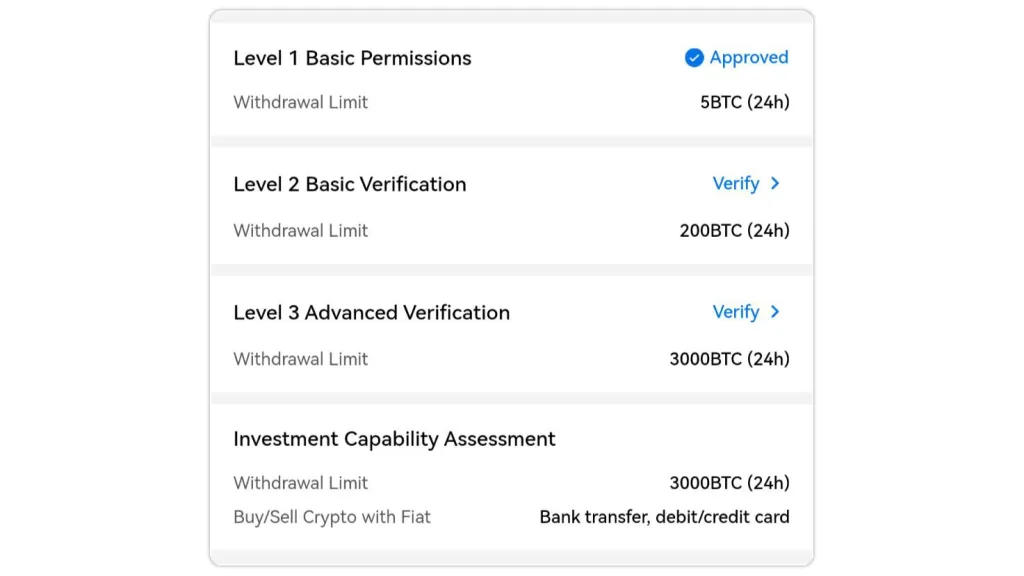Click Withdrawal Limit label under Level 2
The width and height of the screenshot is (1024, 576).
pyautogui.click(x=300, y=230)
